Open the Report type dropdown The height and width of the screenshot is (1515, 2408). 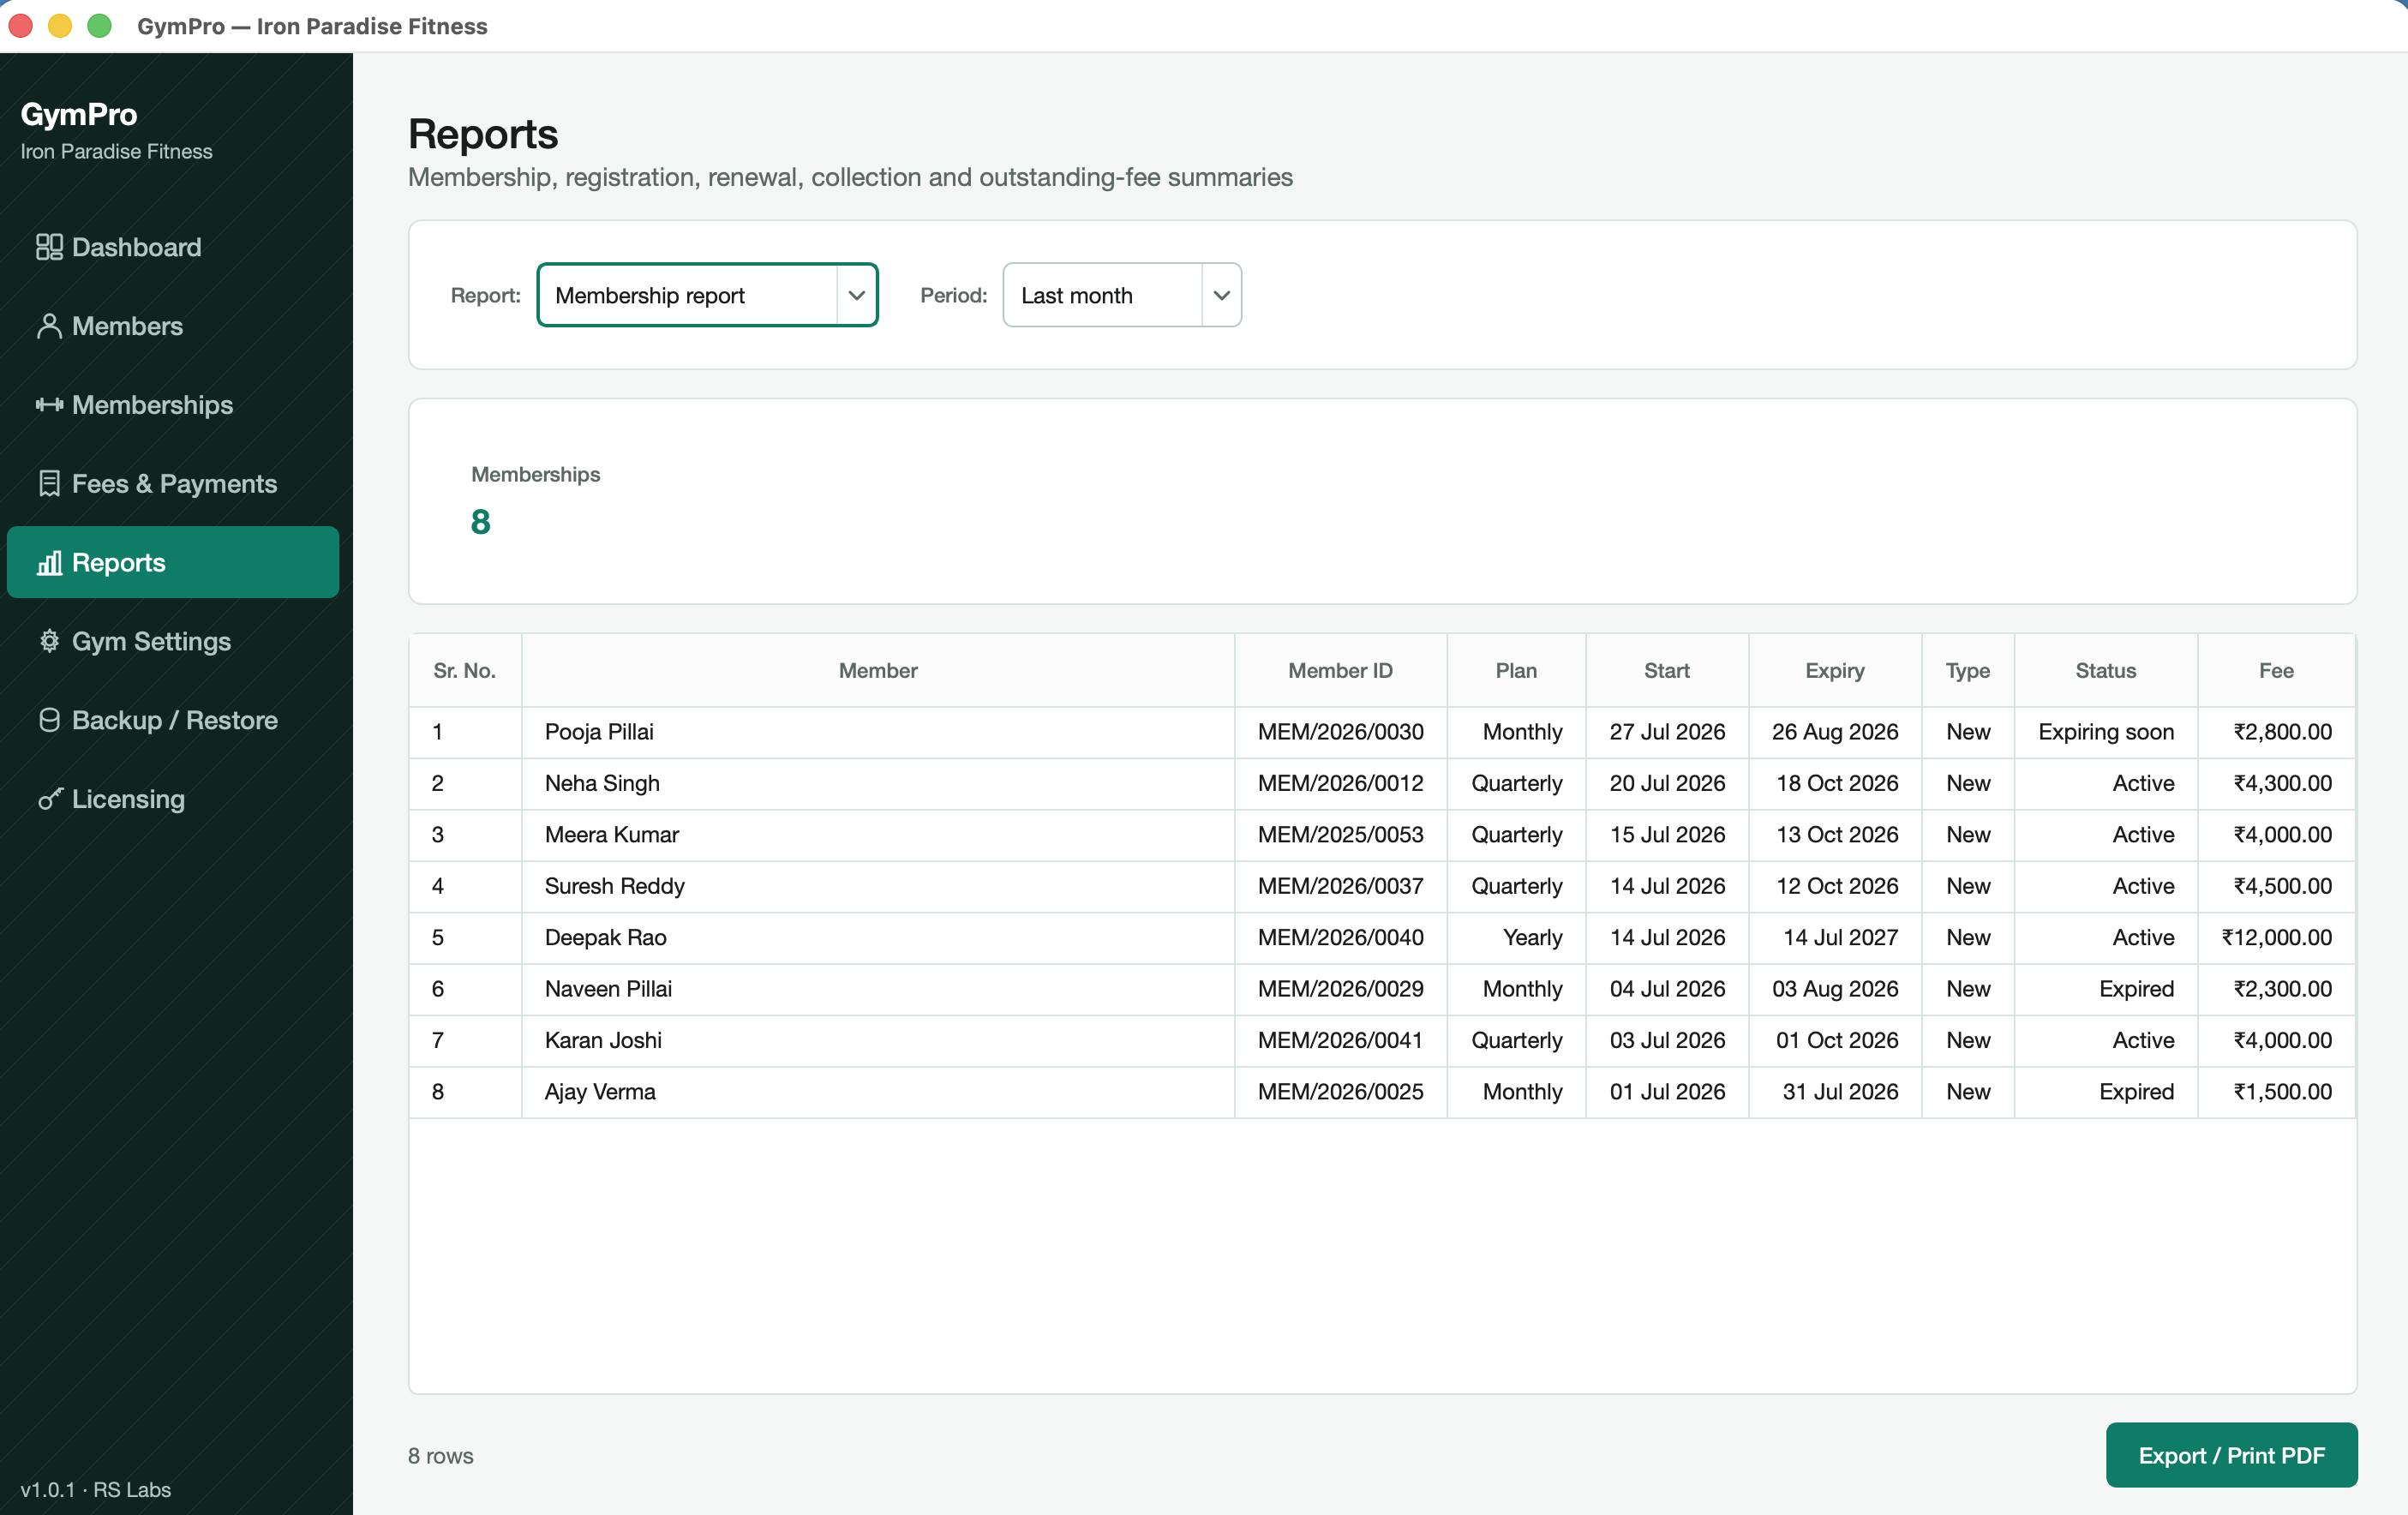[707, 295]
